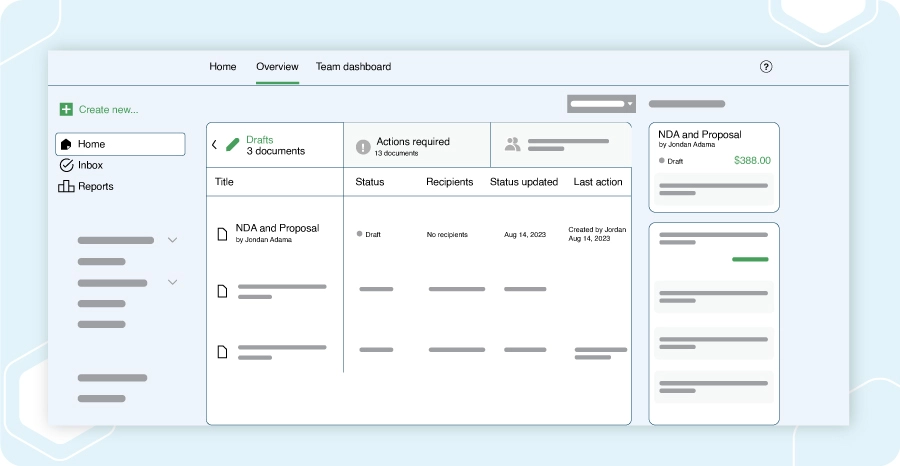Open NDA and Proposal in the table
This screenshot has width=900, height=466.
pyautogui.click(x=277, y=228)
